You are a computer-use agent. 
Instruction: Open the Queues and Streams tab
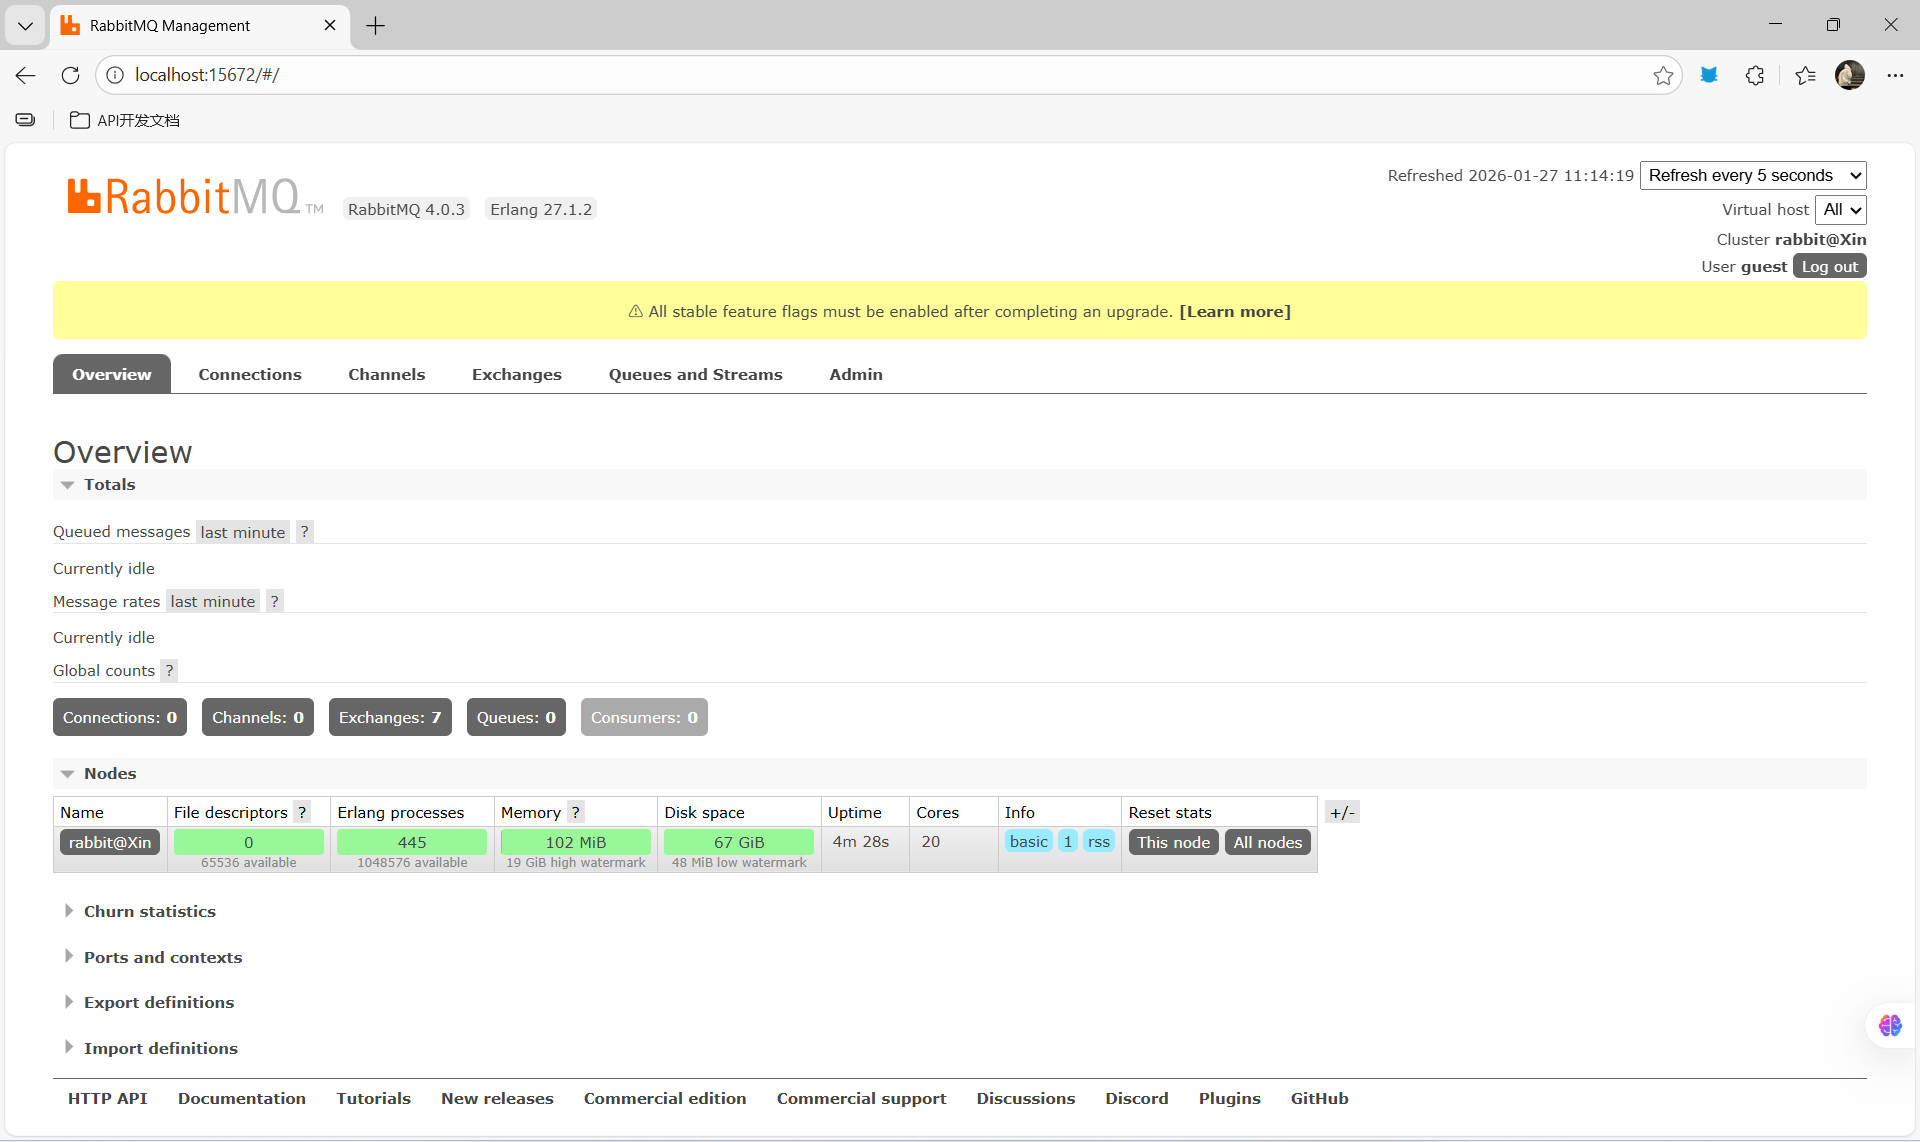coord(695,374)
